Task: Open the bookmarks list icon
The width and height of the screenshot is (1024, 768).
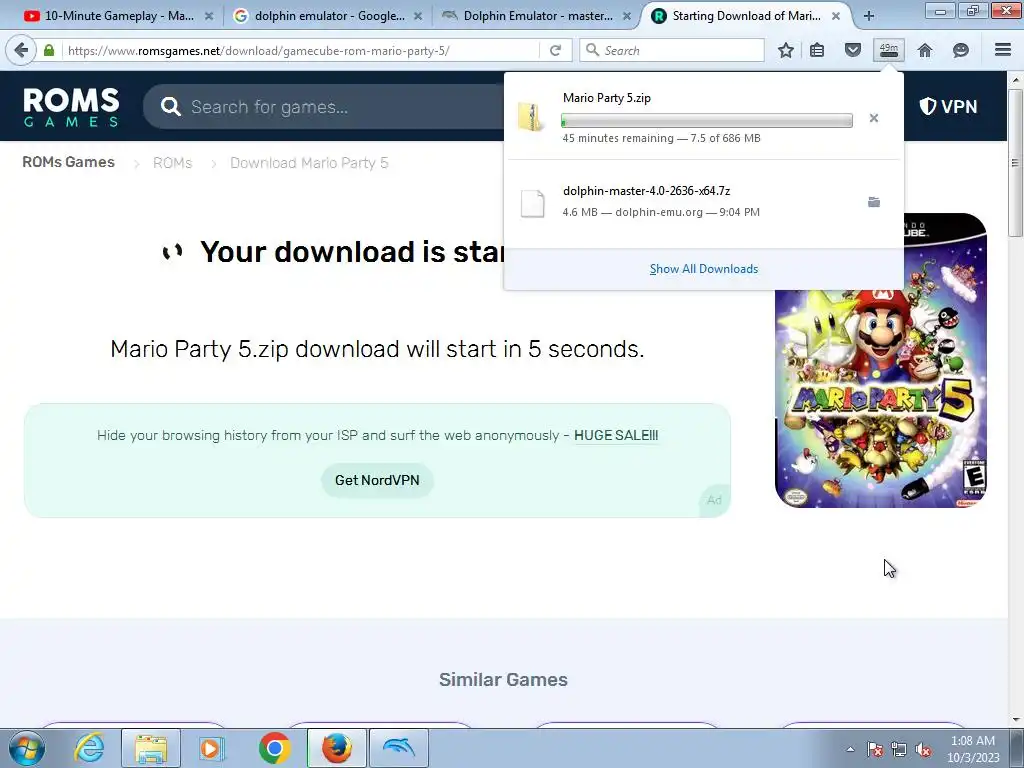Action: tap(817, 50)
